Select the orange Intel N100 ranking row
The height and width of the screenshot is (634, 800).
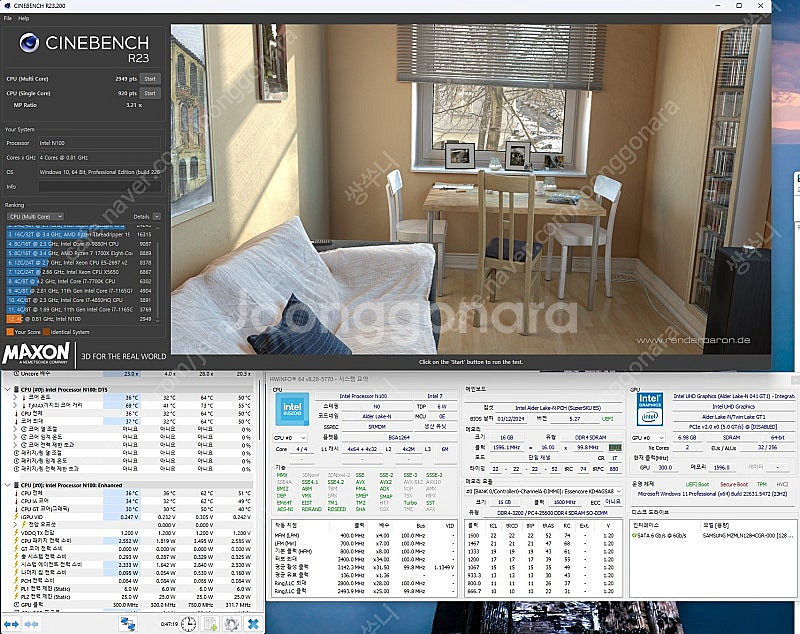pos(79,319)
